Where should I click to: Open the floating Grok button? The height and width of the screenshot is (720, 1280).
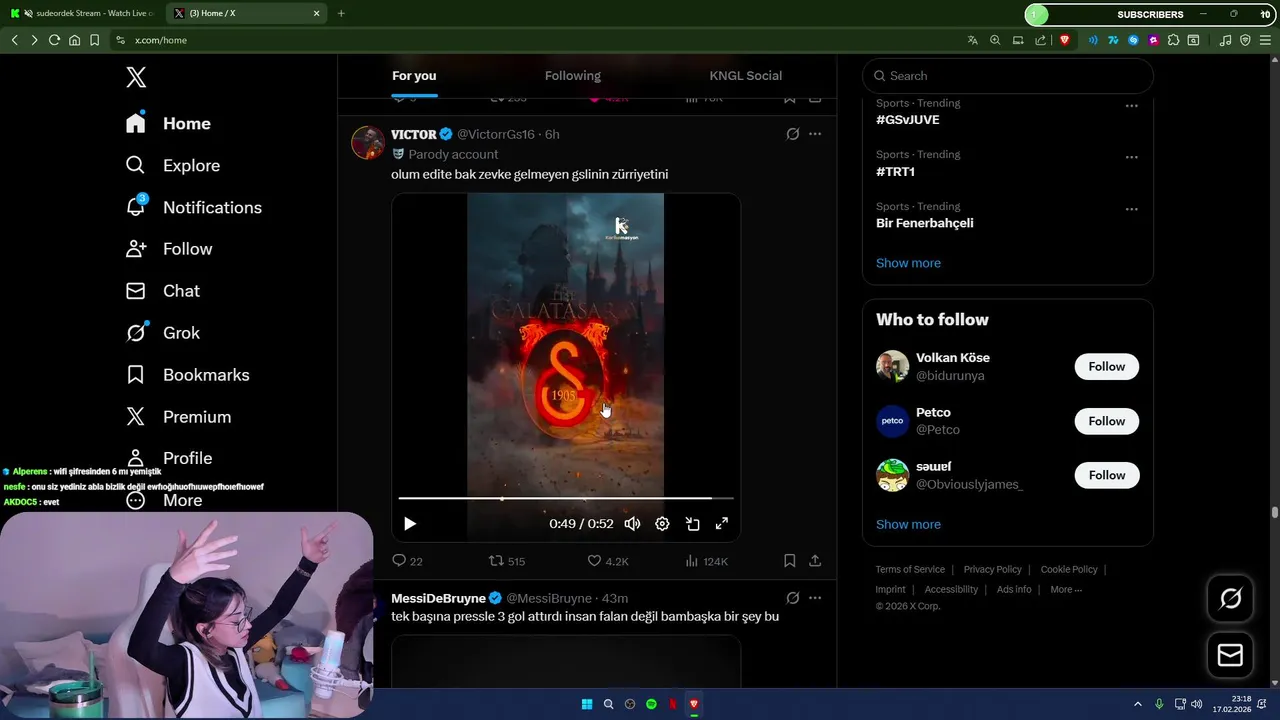point(1230,599)
